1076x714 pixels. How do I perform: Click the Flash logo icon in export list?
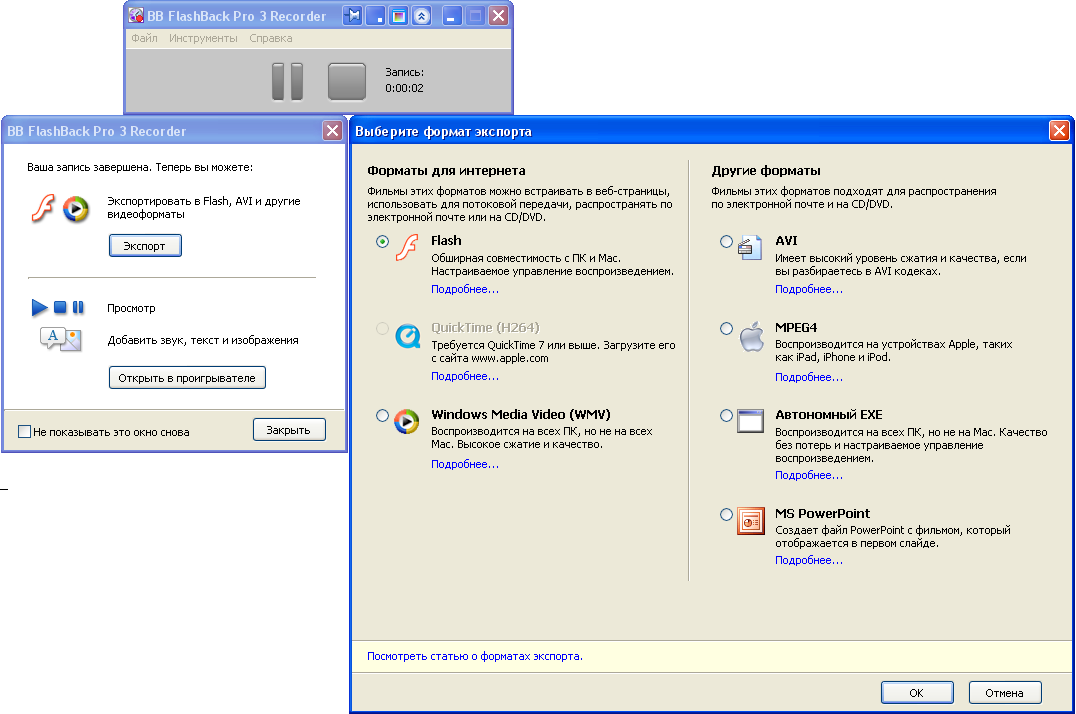pyautogui.click(x=406, y=248)
